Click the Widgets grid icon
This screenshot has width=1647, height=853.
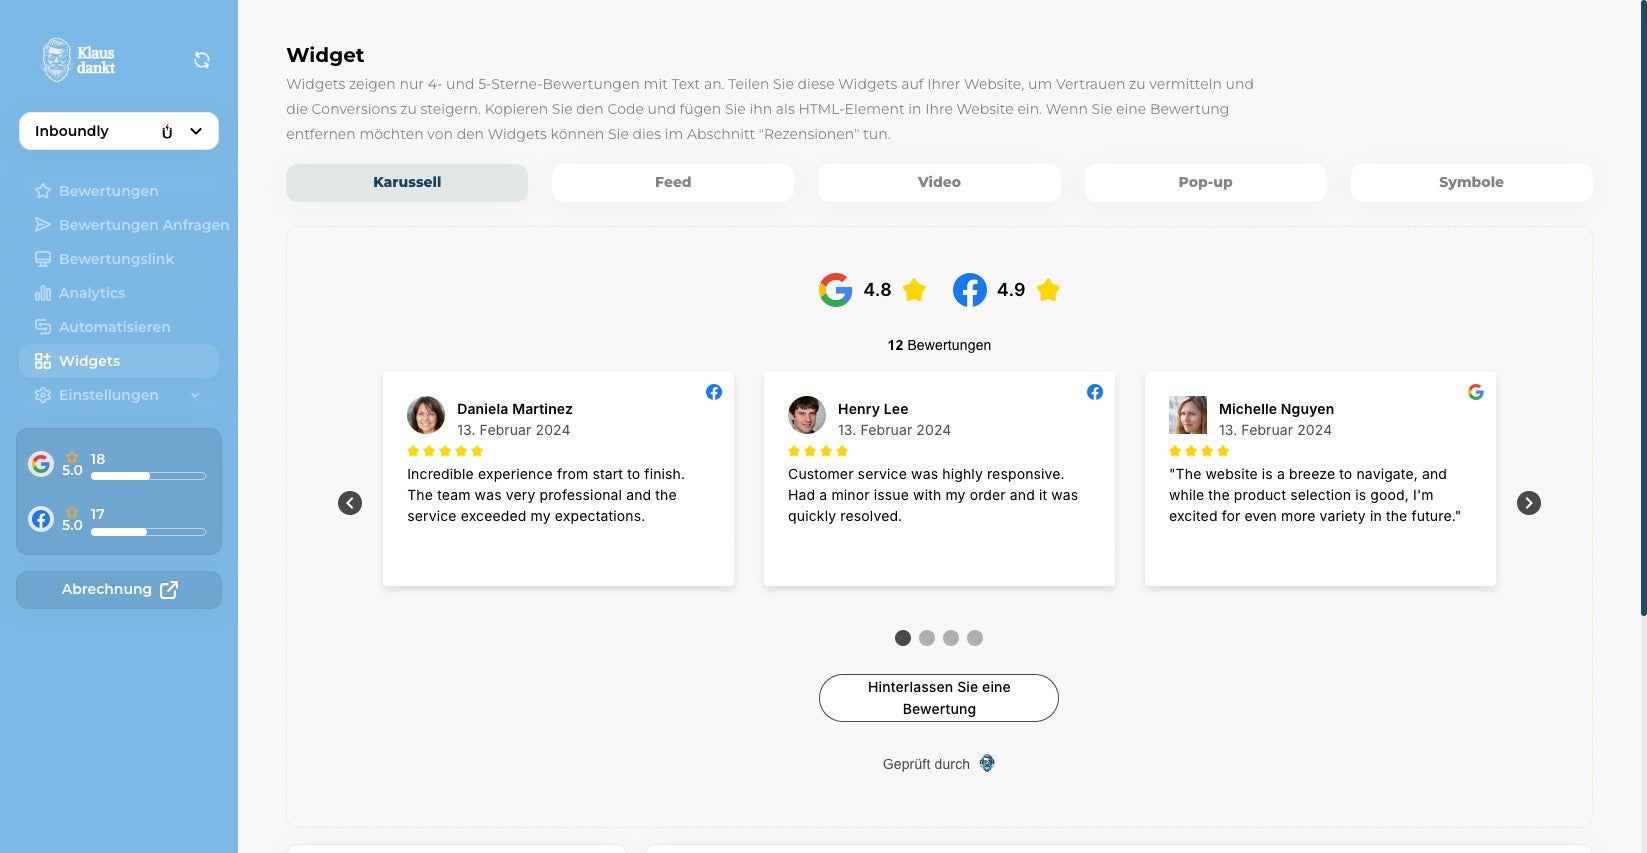pyautogui.click(x=43, y=361)
